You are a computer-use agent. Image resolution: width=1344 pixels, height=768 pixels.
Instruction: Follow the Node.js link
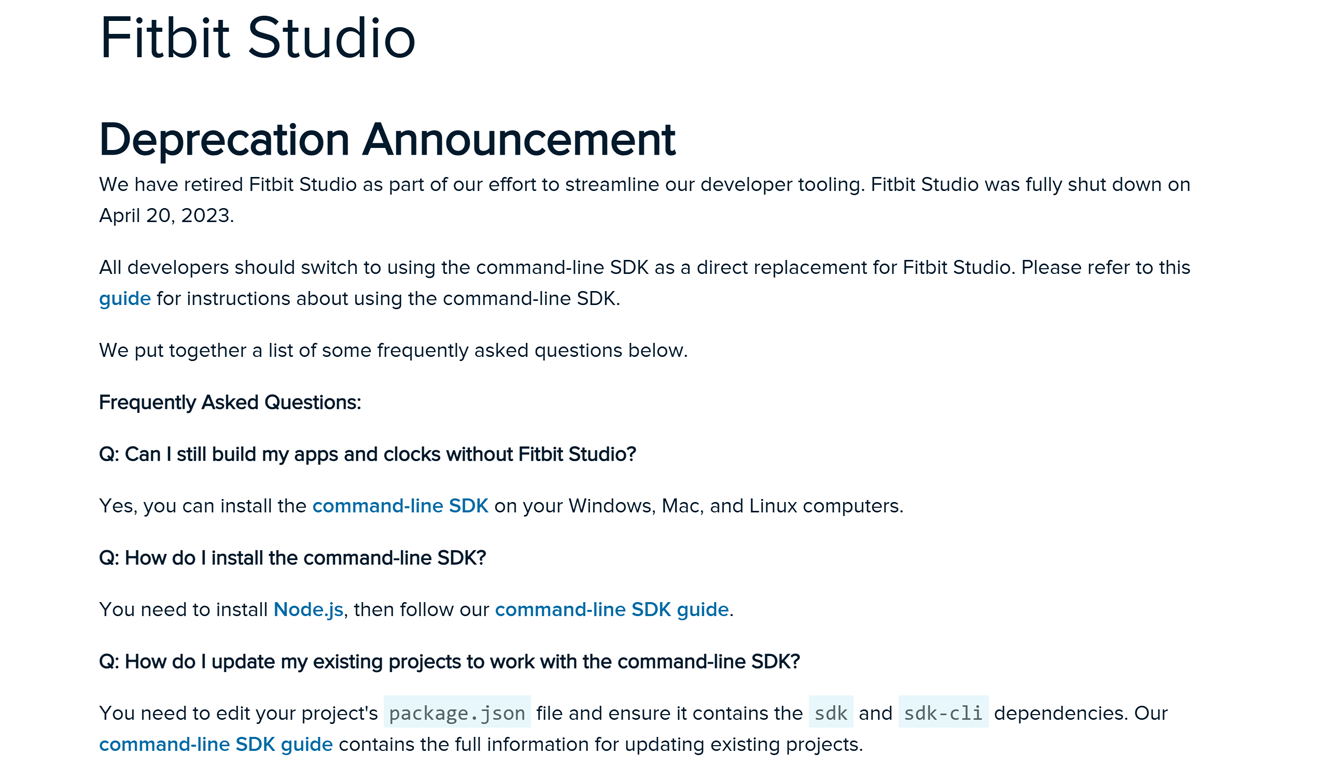click(x=308, y=610)
